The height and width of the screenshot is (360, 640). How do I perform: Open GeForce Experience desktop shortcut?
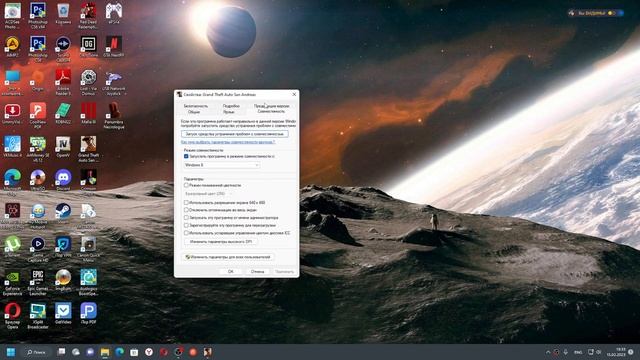click(12, 283)
